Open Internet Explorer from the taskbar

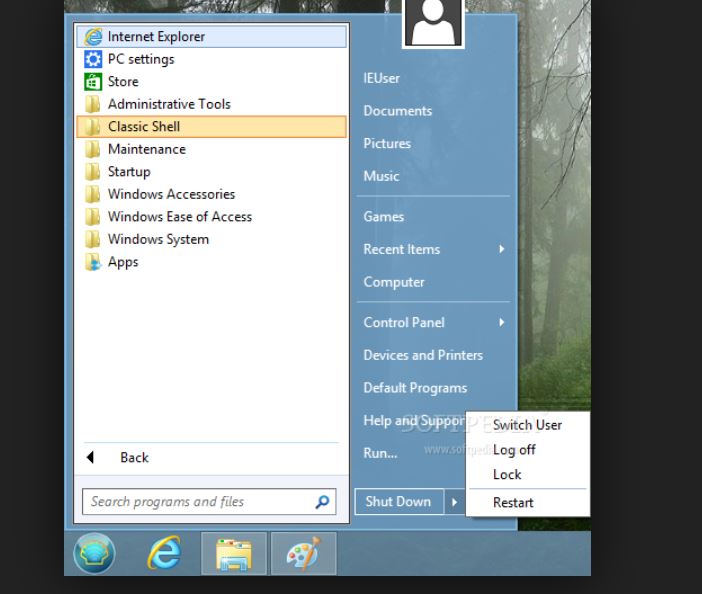coord(164,553)
